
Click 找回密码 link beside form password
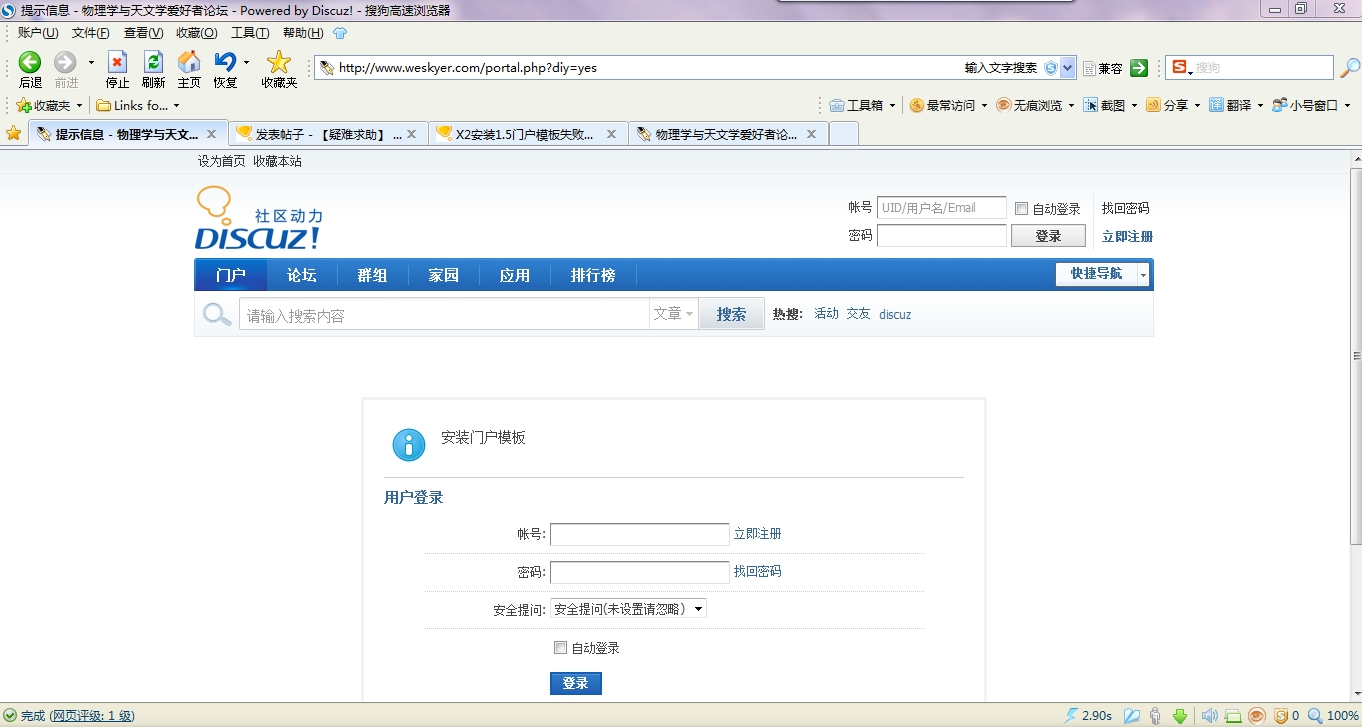click(758, 572)
